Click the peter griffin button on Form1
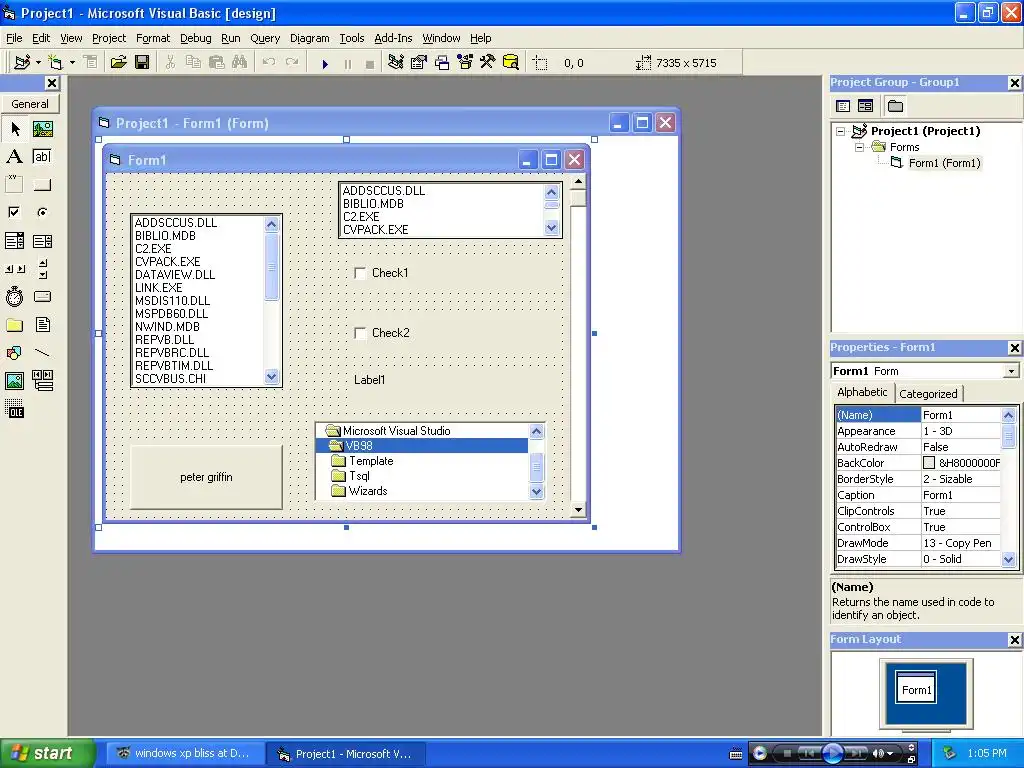Screen dimensions: 1024x768 tap(206, 477)
